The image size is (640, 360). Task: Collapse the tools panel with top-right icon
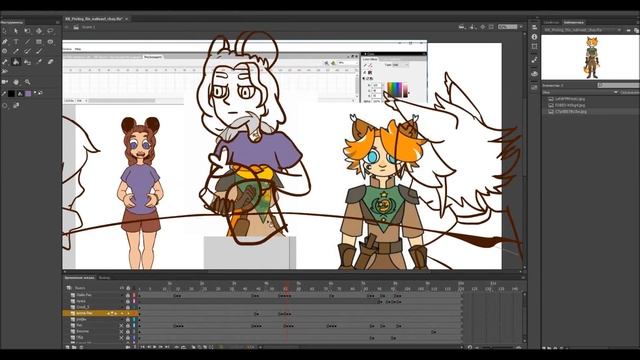coord(58,22)
